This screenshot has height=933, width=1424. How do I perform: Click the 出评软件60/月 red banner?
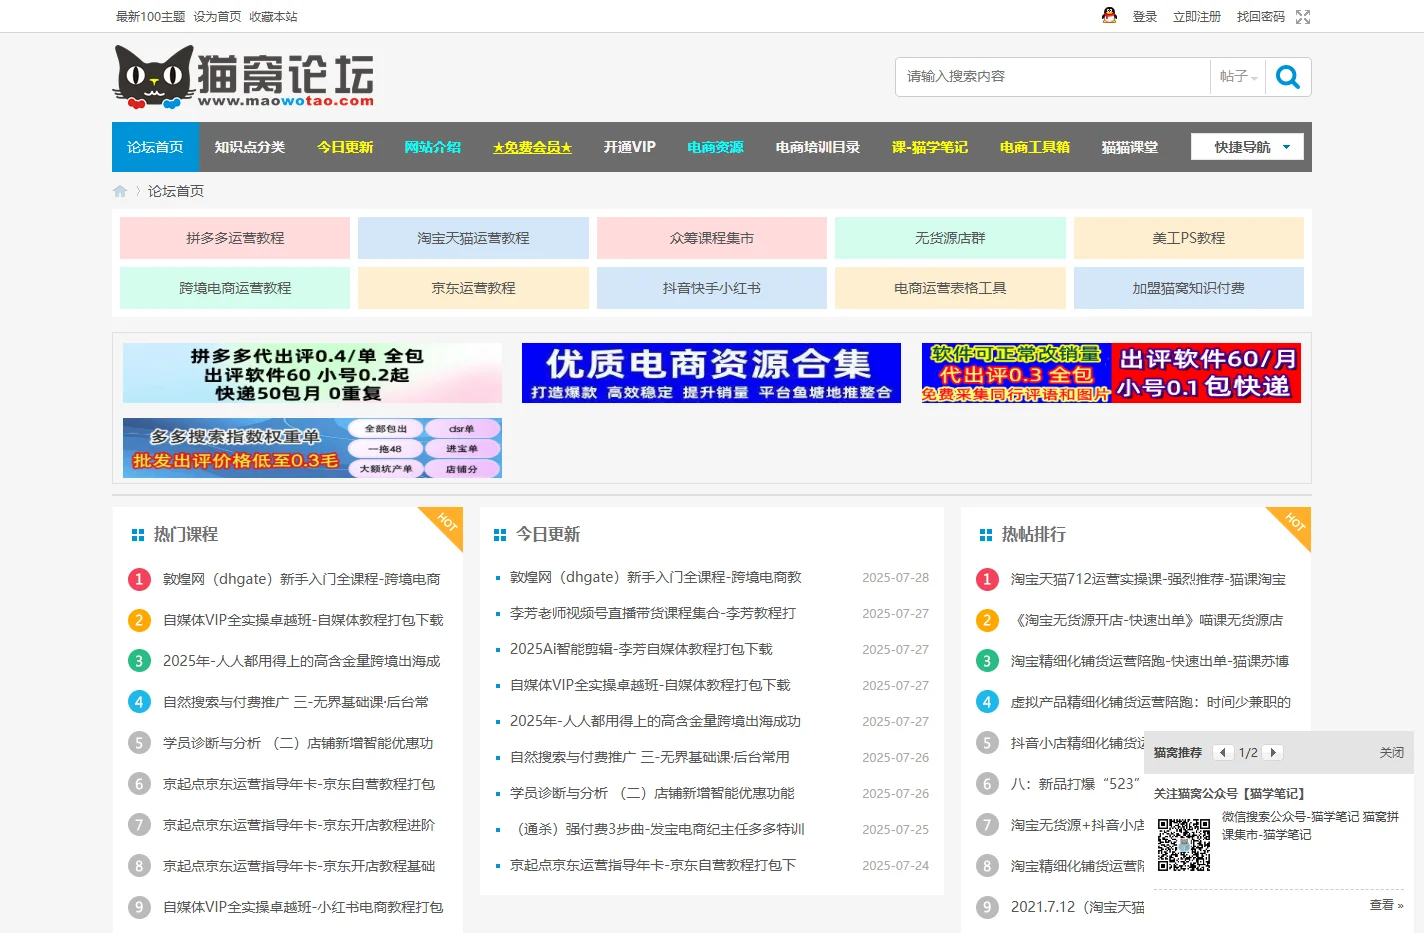(x=1111, y=373)
